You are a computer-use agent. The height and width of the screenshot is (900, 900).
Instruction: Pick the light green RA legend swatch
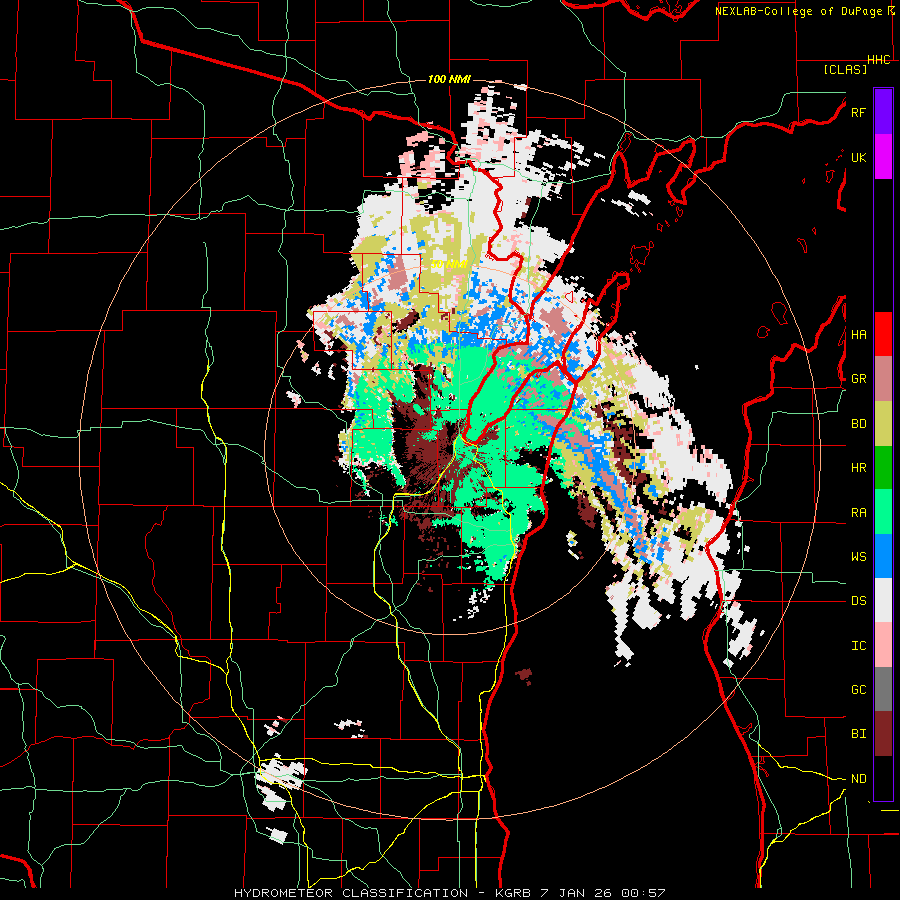click(x=883, y=512)
